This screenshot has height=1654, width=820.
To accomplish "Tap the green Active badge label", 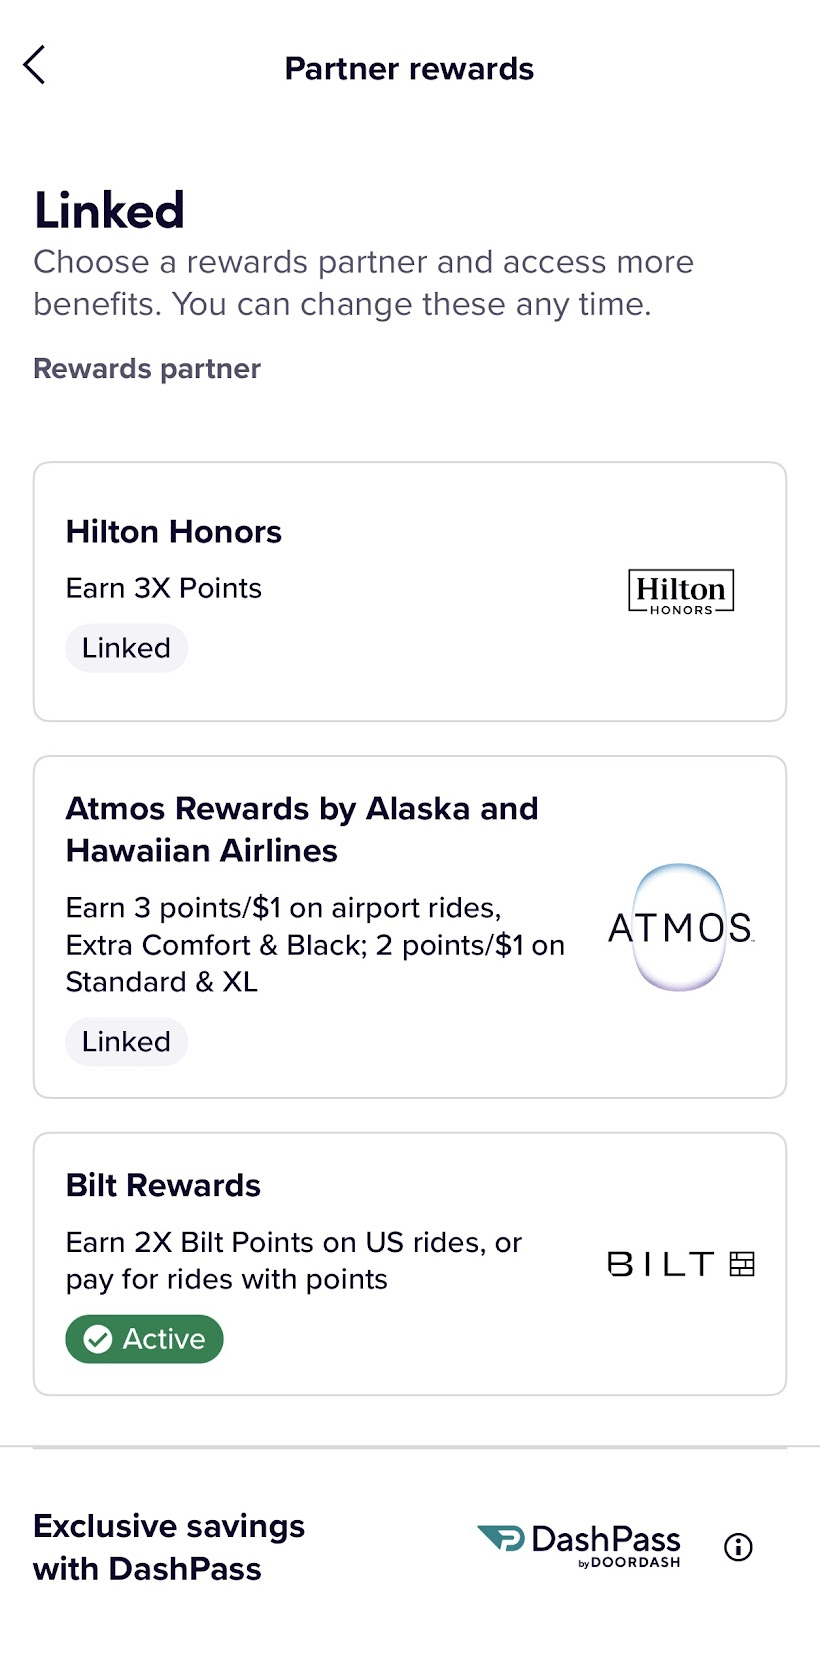I will pos(163,1339).
